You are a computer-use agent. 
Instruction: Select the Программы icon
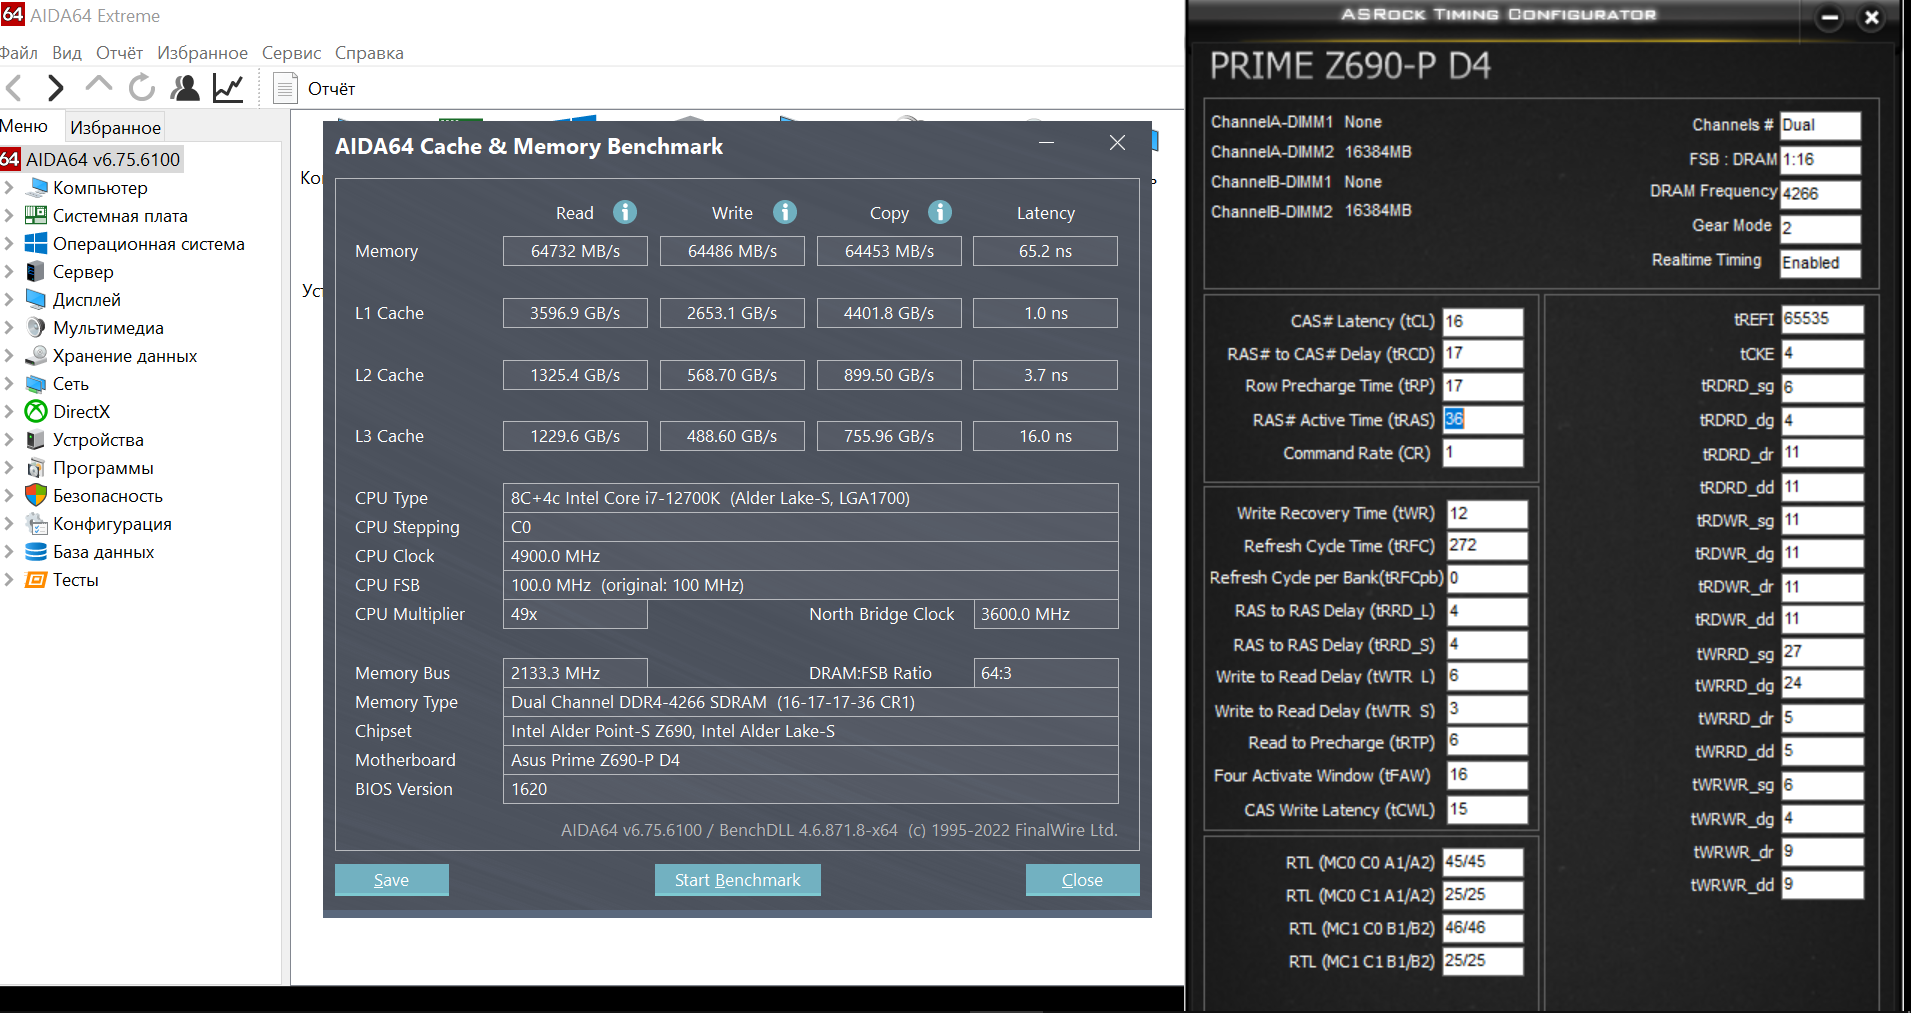pos(36,467)
